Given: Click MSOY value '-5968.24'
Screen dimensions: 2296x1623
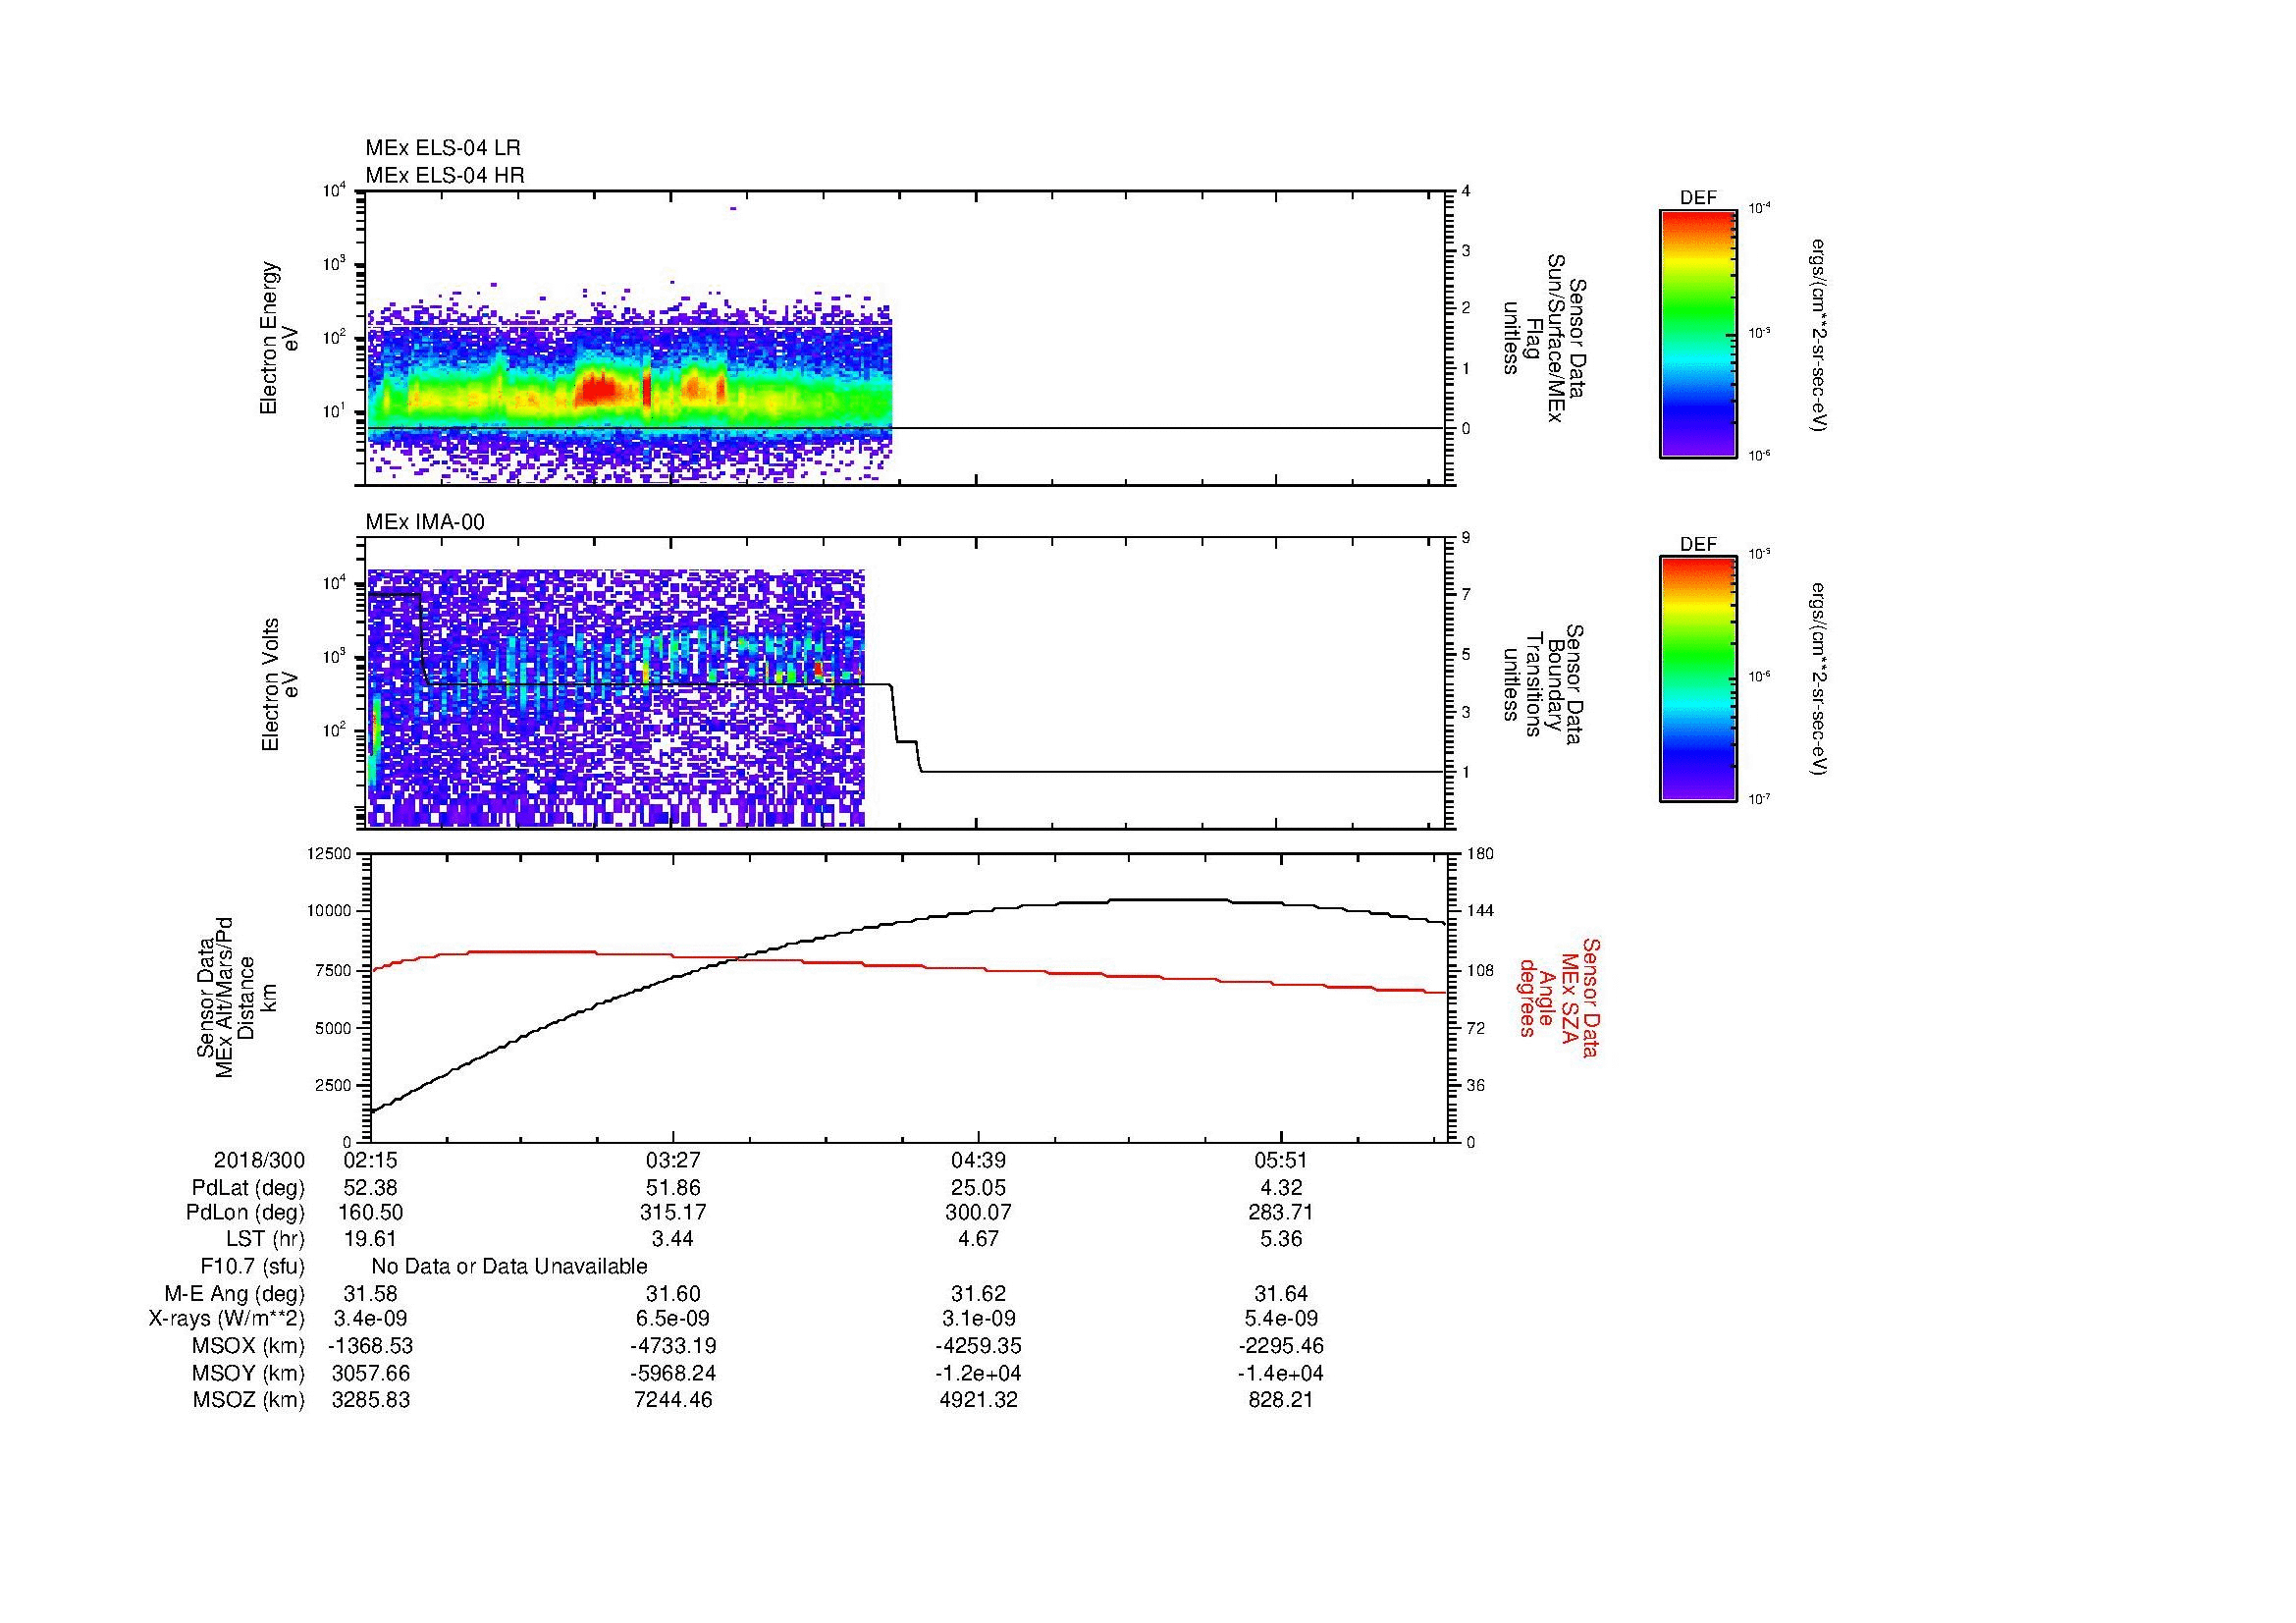Looking at the screenshot, I should [x=673, y=1373].
